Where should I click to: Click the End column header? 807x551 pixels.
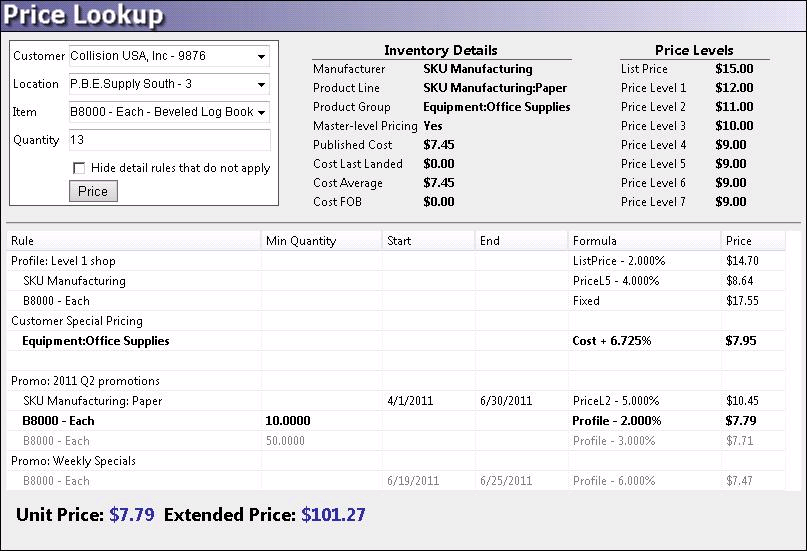point(521,241)
